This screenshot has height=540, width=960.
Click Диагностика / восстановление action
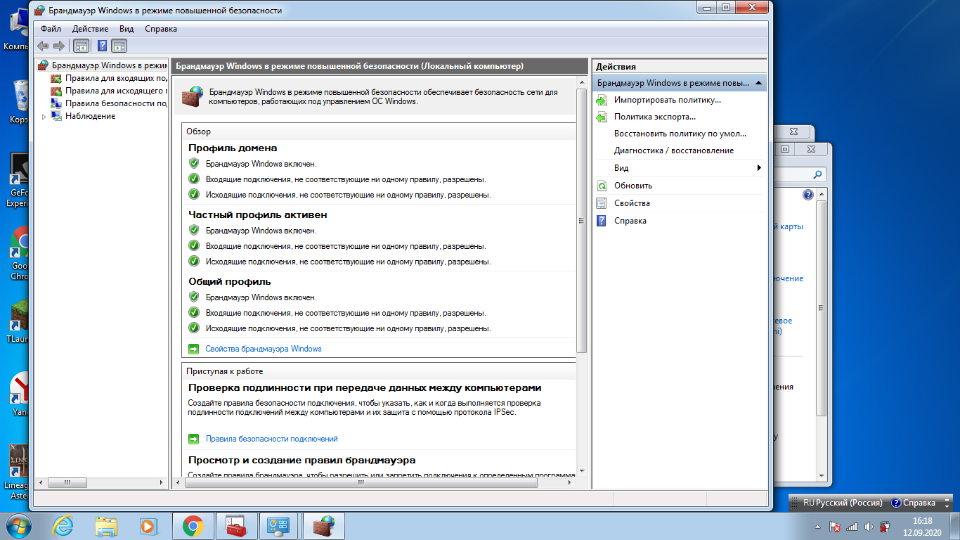[673, 151]
